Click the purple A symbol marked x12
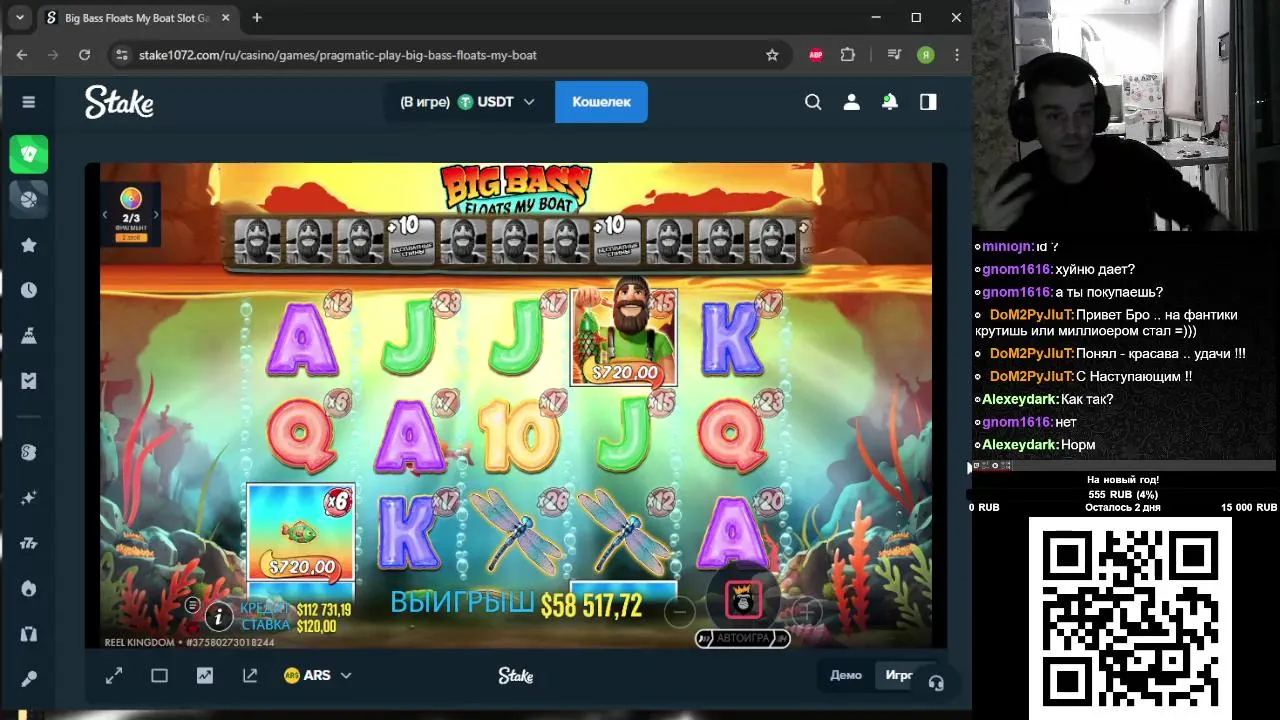The height and width of the screenshot is (720, 1280). tap(301, 339)
